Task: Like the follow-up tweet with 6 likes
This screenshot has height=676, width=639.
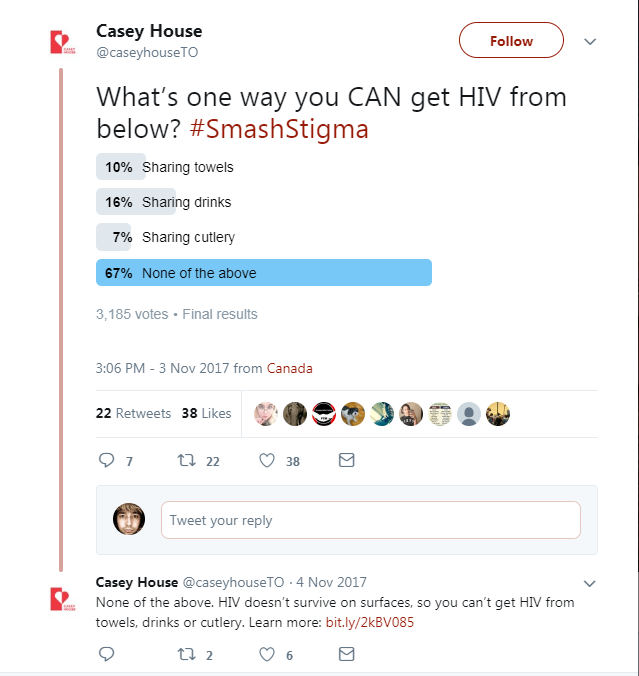Action: (x=267, y=654)
